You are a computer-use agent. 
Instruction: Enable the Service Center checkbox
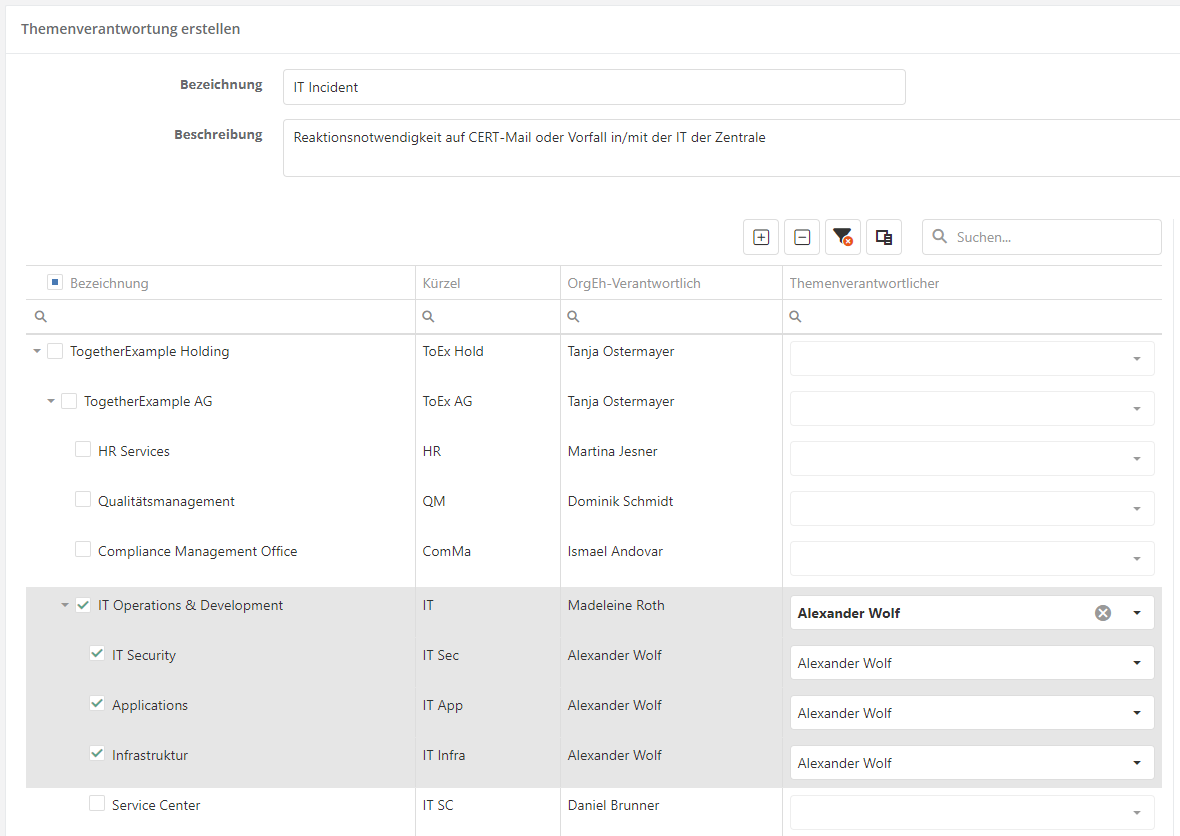click(x=97, y=803)
